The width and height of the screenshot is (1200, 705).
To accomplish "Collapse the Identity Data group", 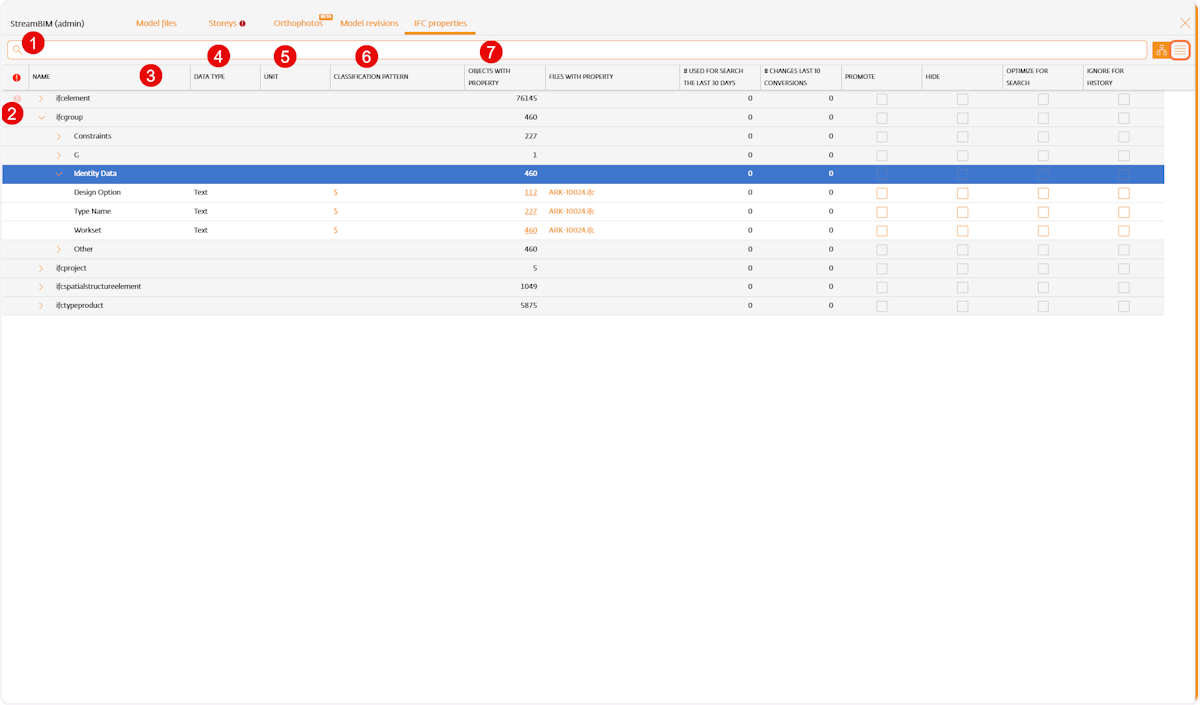I will coord(59,173).
